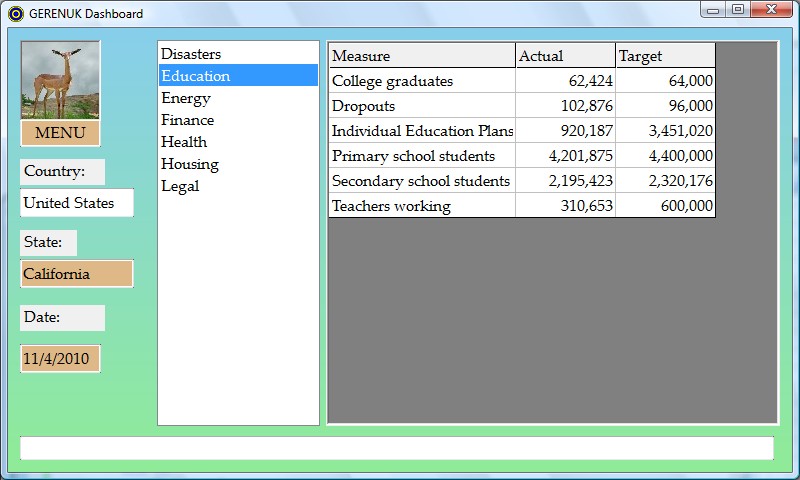The width and height of the screenshot is (800, 480).
Task: Choose Energy from the category list
Action: [x=186, y=98]
